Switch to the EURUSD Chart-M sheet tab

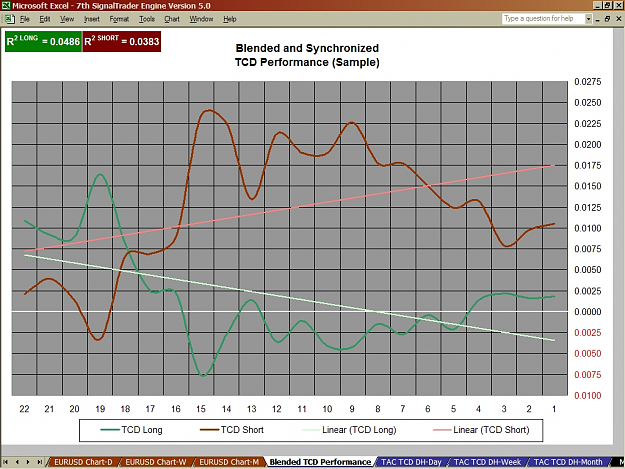(x=229, y=462)
